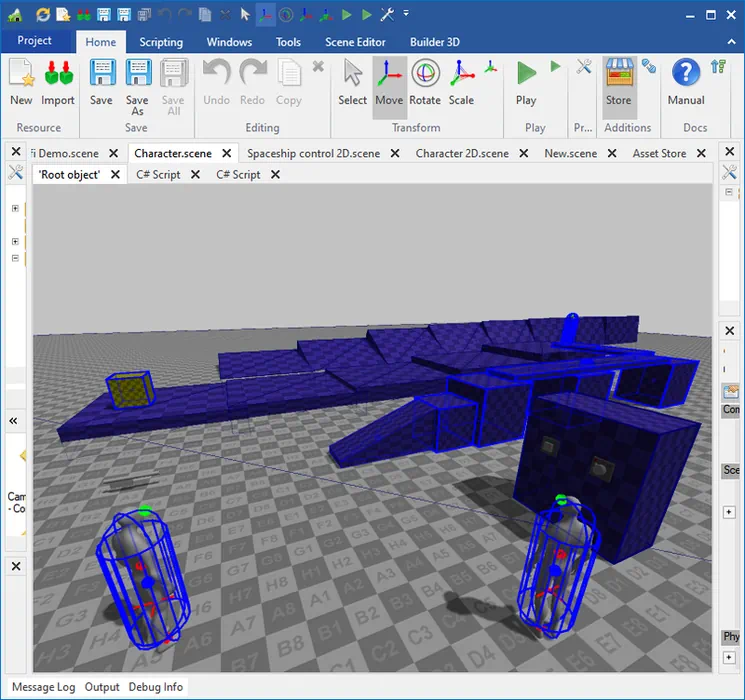This screenshot has height=700, width=745.
Task: Open the Message Log panel
Action: [44, 687]
